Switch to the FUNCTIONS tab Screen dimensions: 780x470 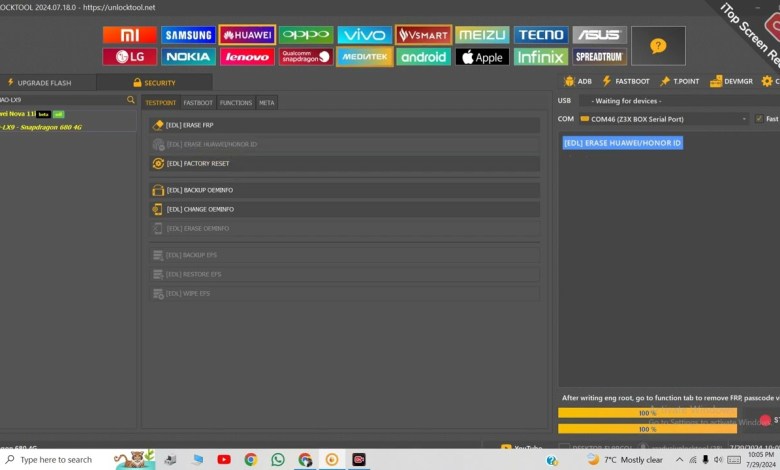coord(236,102)
